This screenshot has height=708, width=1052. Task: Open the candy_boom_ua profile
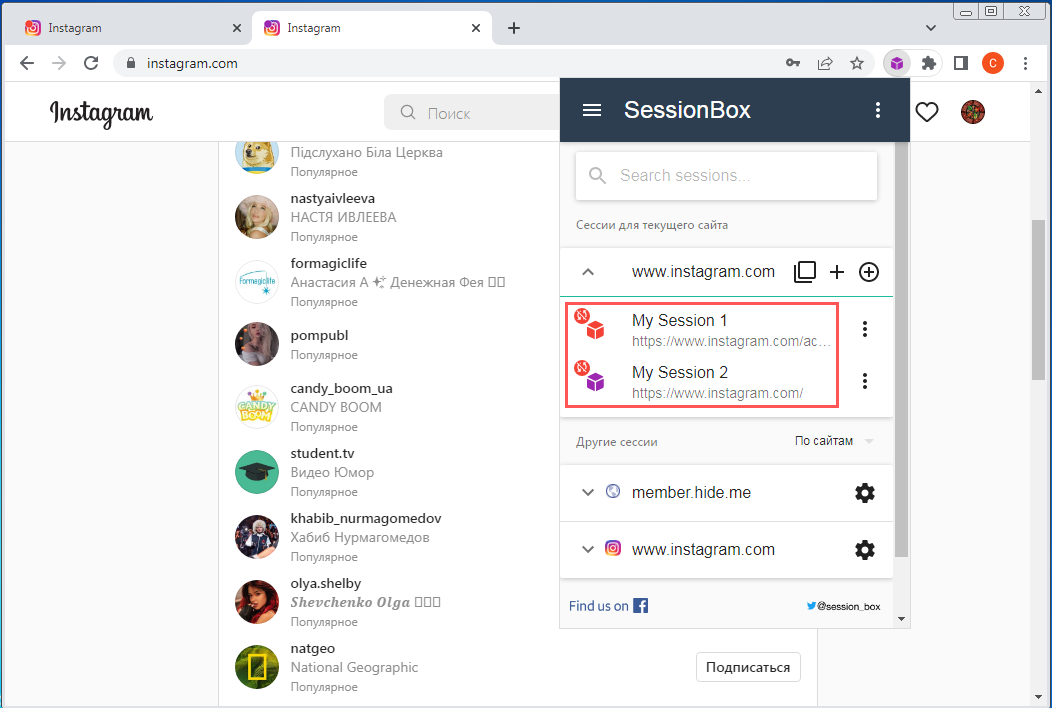click(341, 389)
